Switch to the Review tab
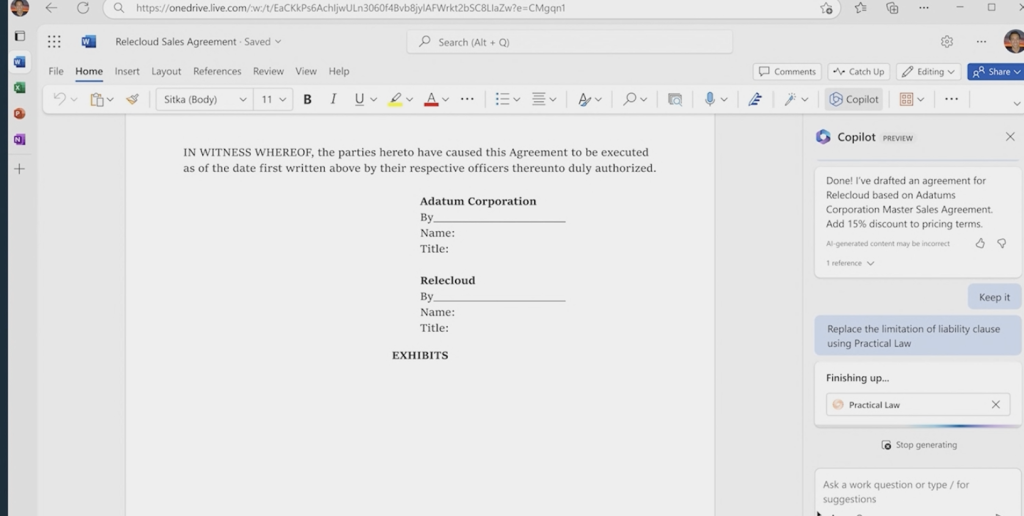 point(268,71)
